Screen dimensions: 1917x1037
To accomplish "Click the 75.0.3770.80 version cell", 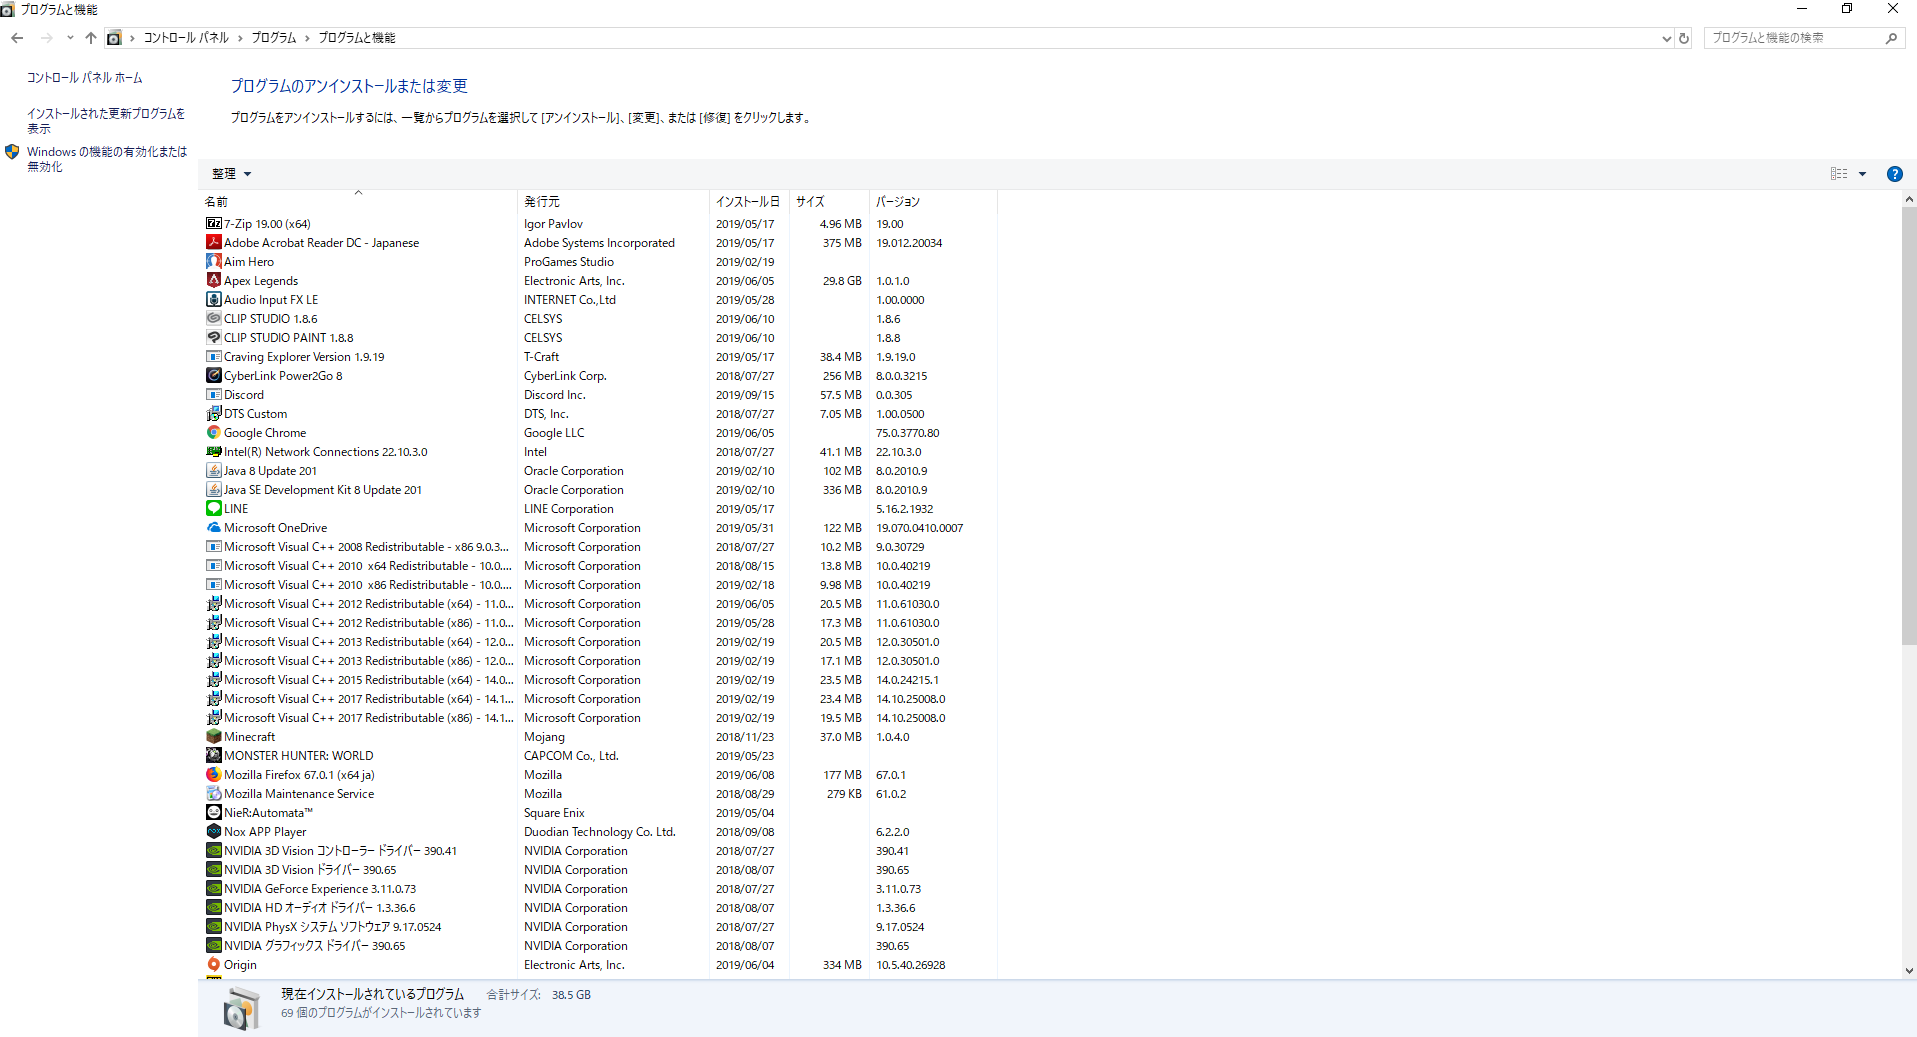I will tap(908, 433).
